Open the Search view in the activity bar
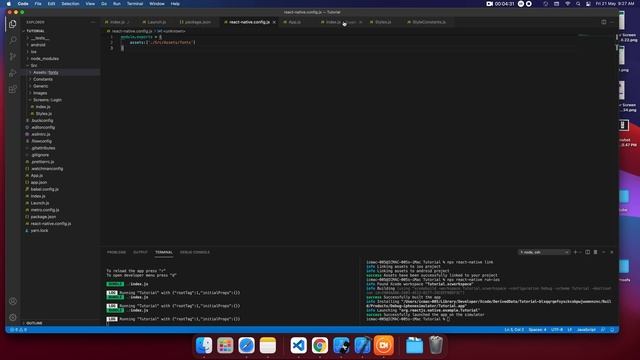The width and height of the screenshot is (640, 360). (x=13, y=40)
